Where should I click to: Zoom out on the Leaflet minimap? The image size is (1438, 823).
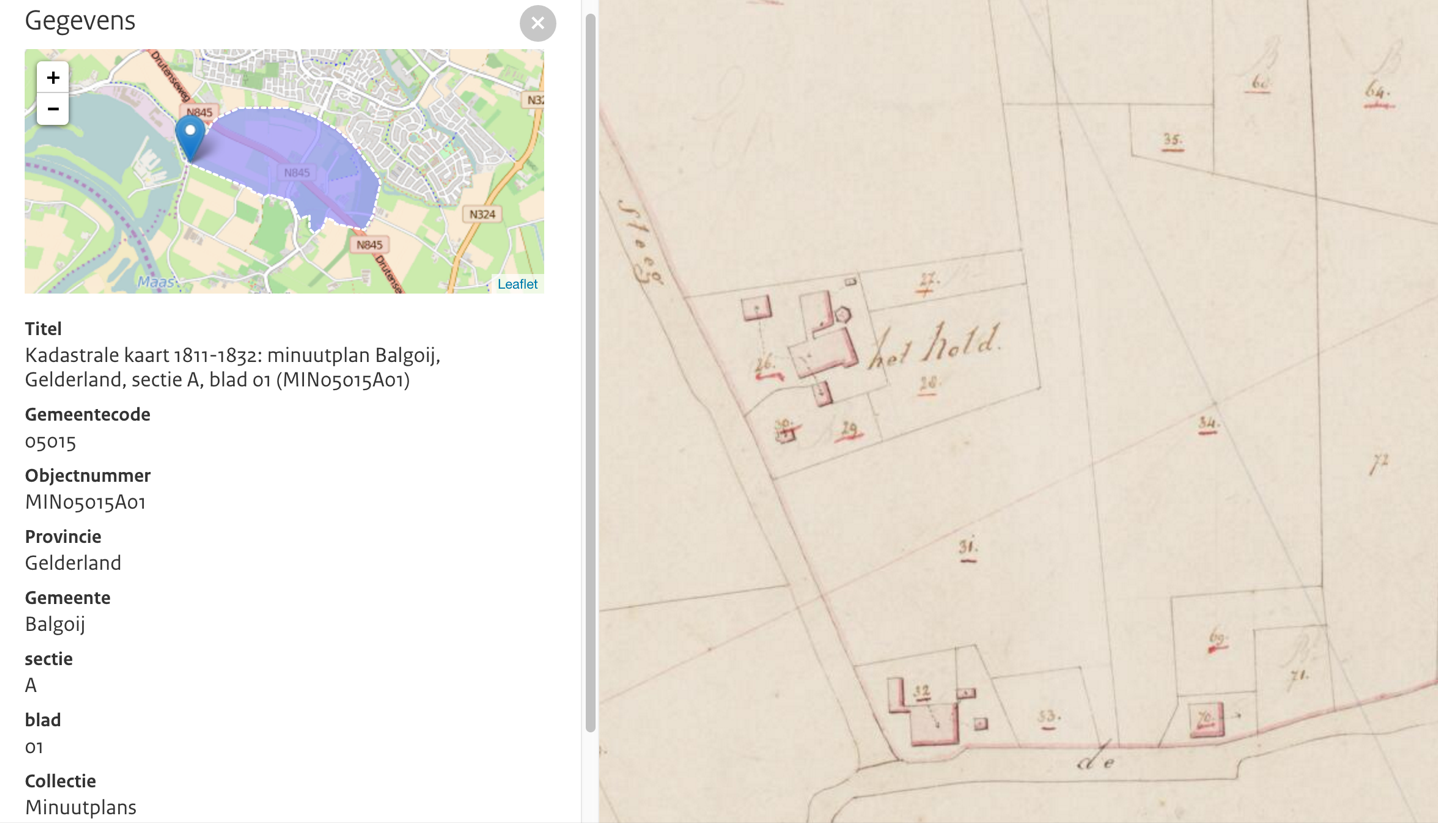click(53, 109)
